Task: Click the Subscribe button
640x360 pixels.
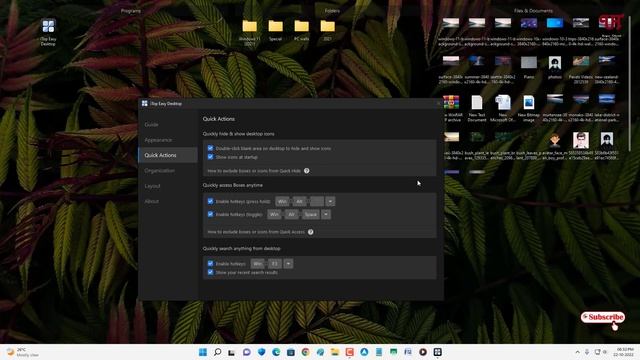Action: 603,317
